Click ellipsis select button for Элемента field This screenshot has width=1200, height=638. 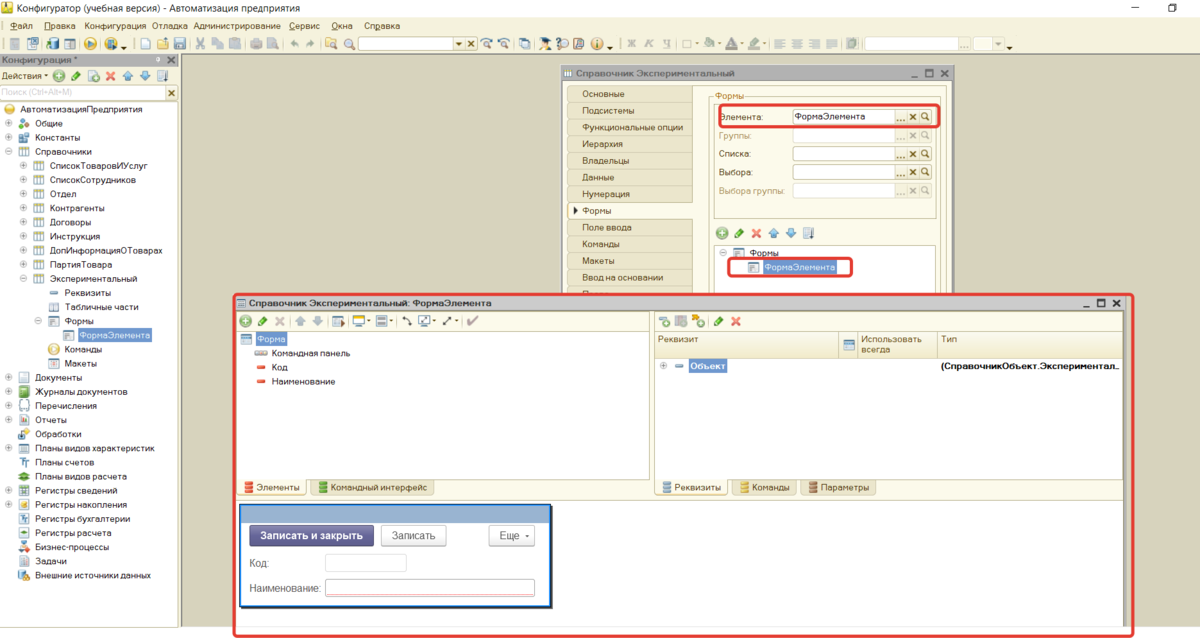tap(900, 117)
